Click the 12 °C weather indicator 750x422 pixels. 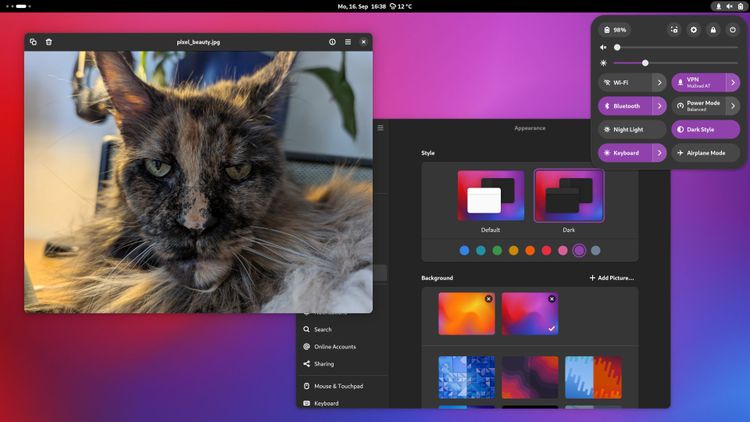point(401,6)
